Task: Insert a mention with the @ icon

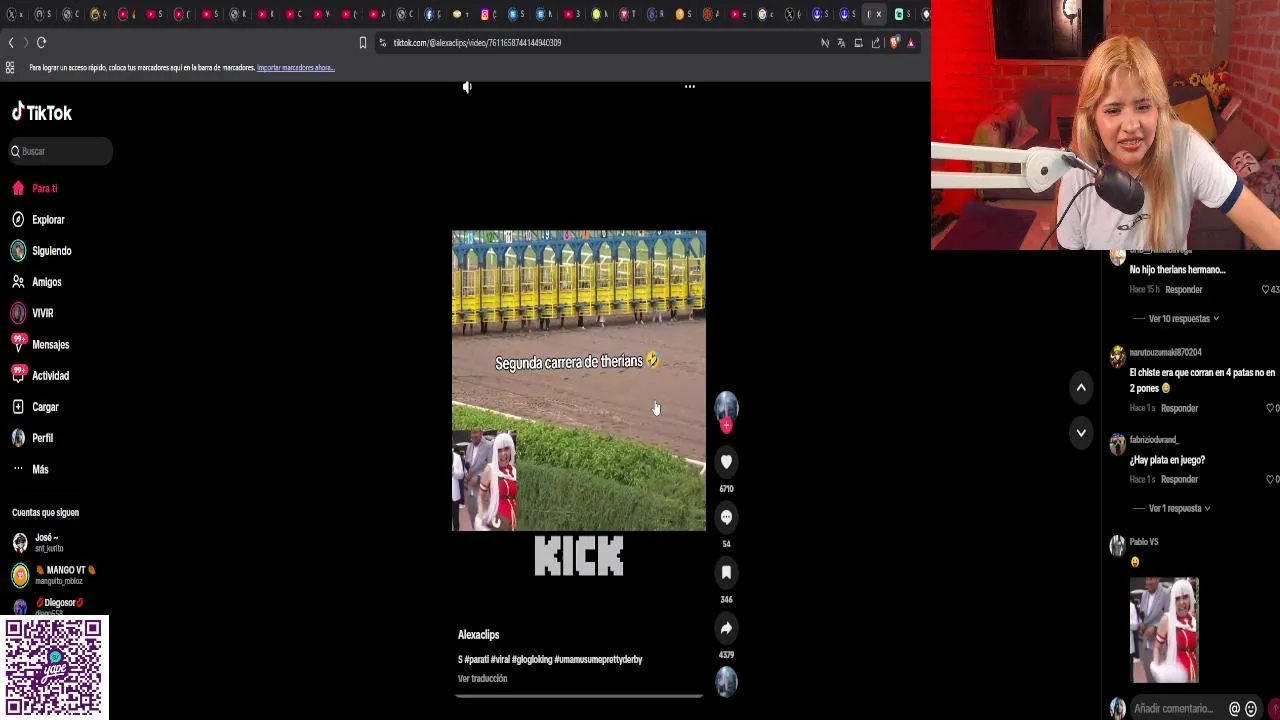Action: pyautogui.click(x=1235, y=709)
